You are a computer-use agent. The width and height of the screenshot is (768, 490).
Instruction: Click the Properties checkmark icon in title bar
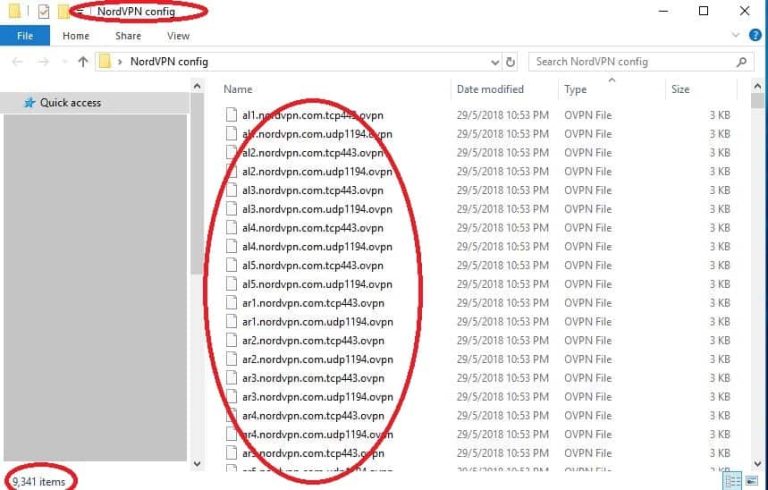pos(42,12)
